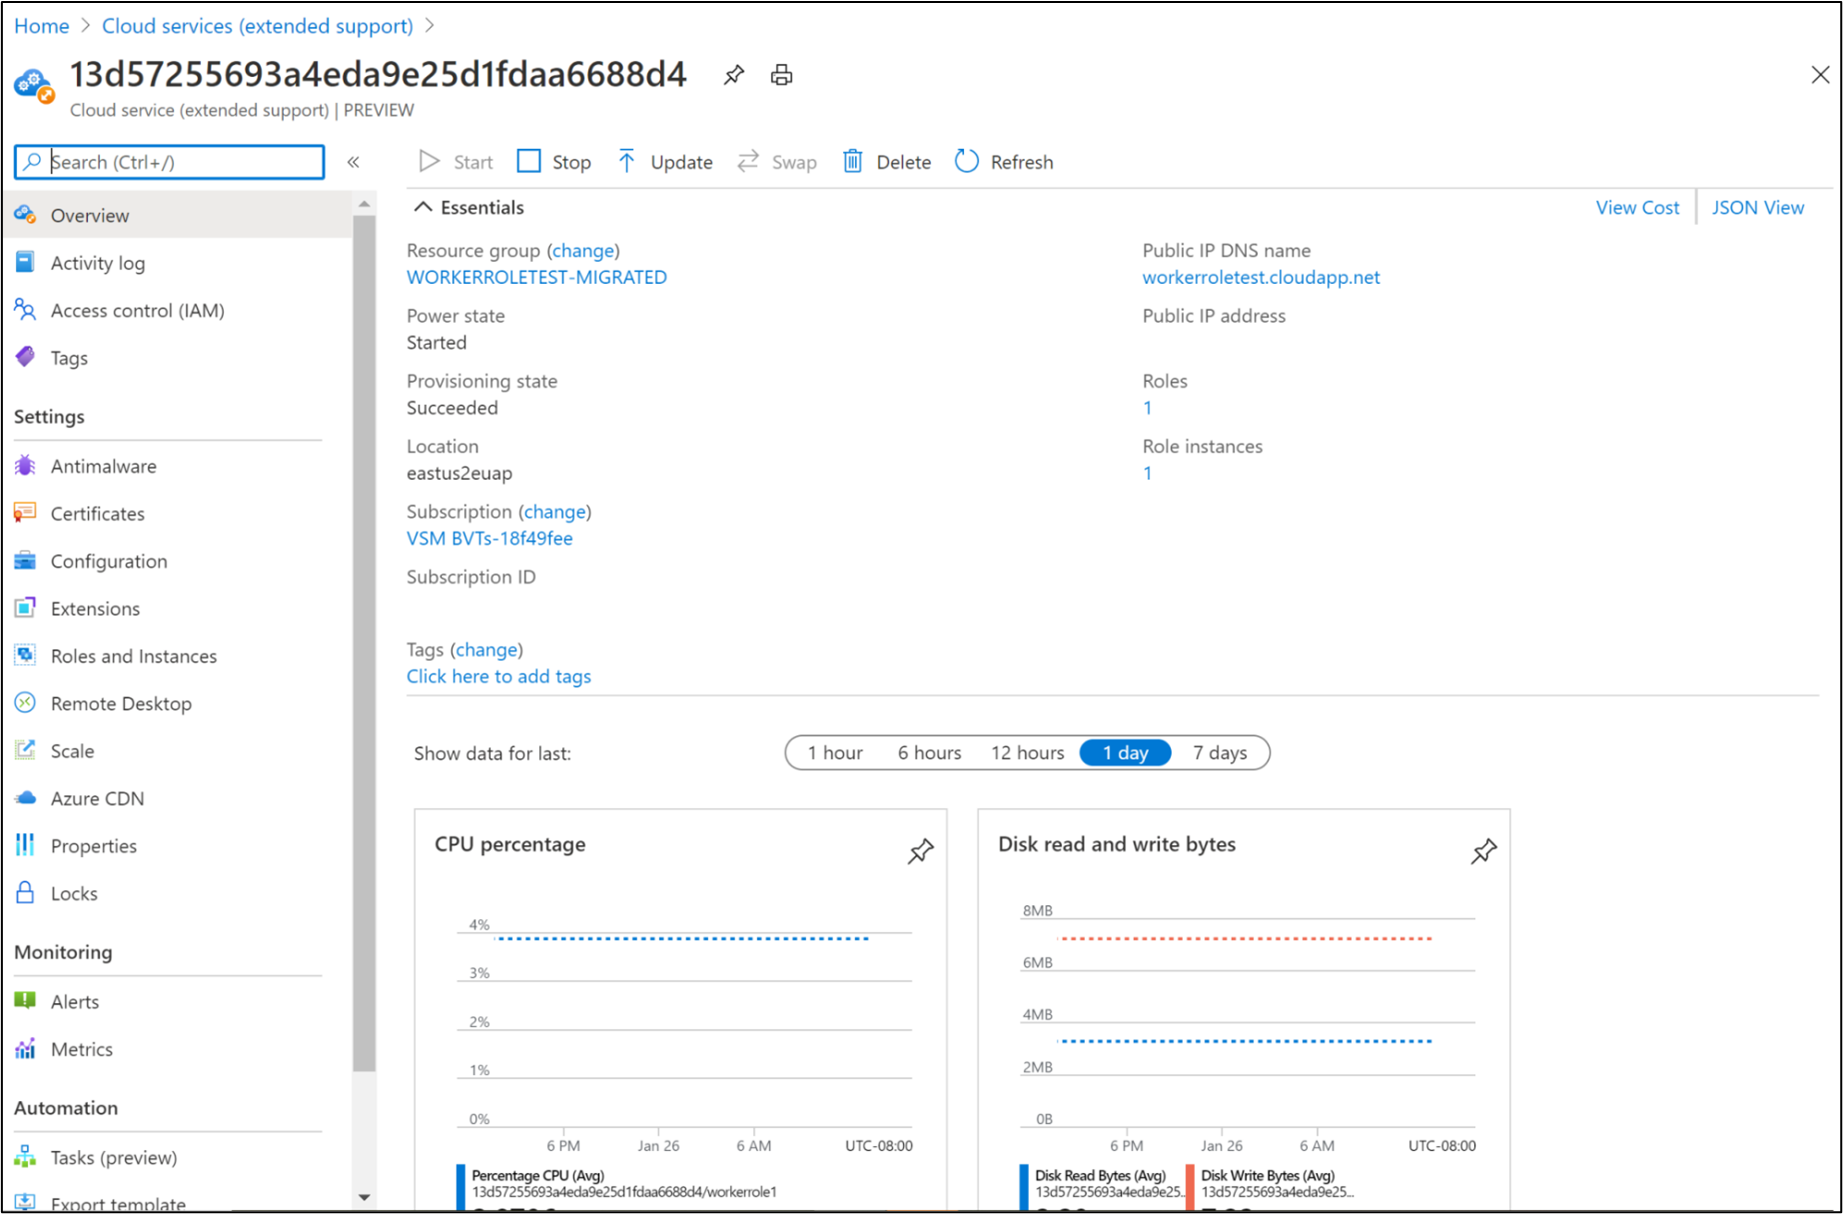
Task: Click here to add tags
Action: 498,676
